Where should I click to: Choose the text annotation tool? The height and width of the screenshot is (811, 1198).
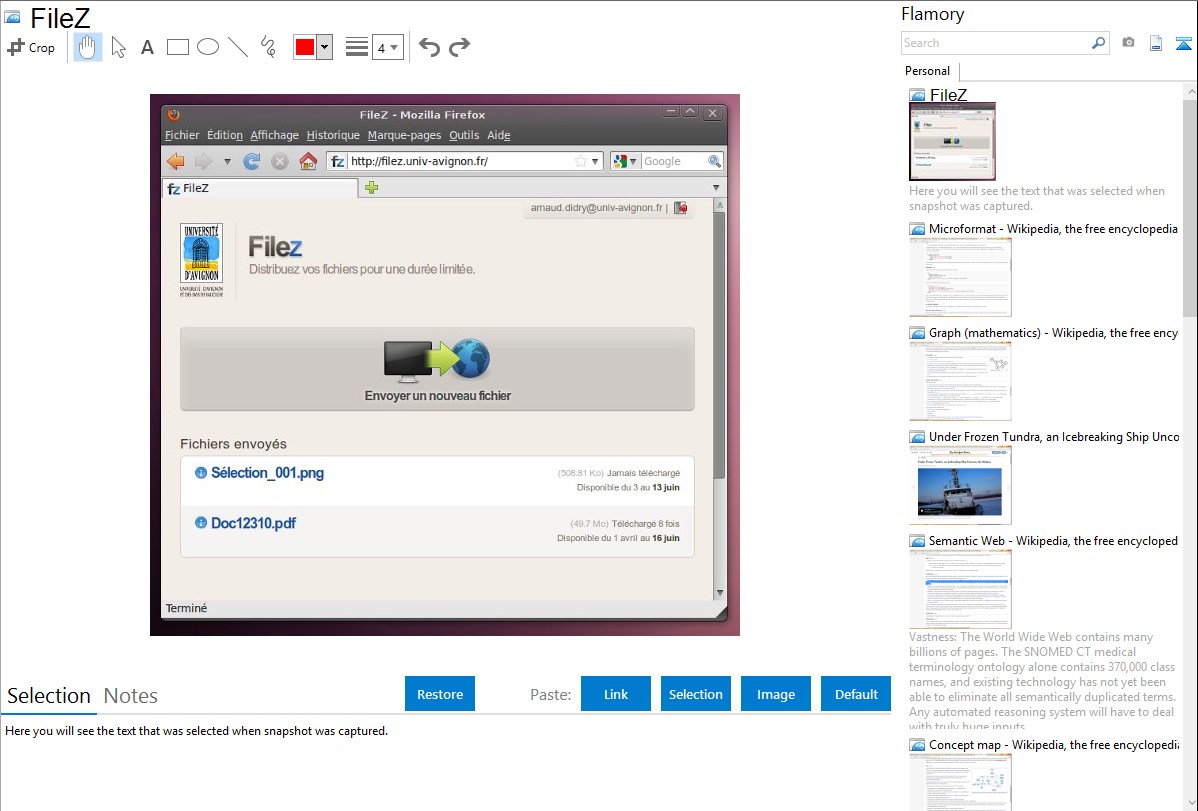click(x=147, y=47)
